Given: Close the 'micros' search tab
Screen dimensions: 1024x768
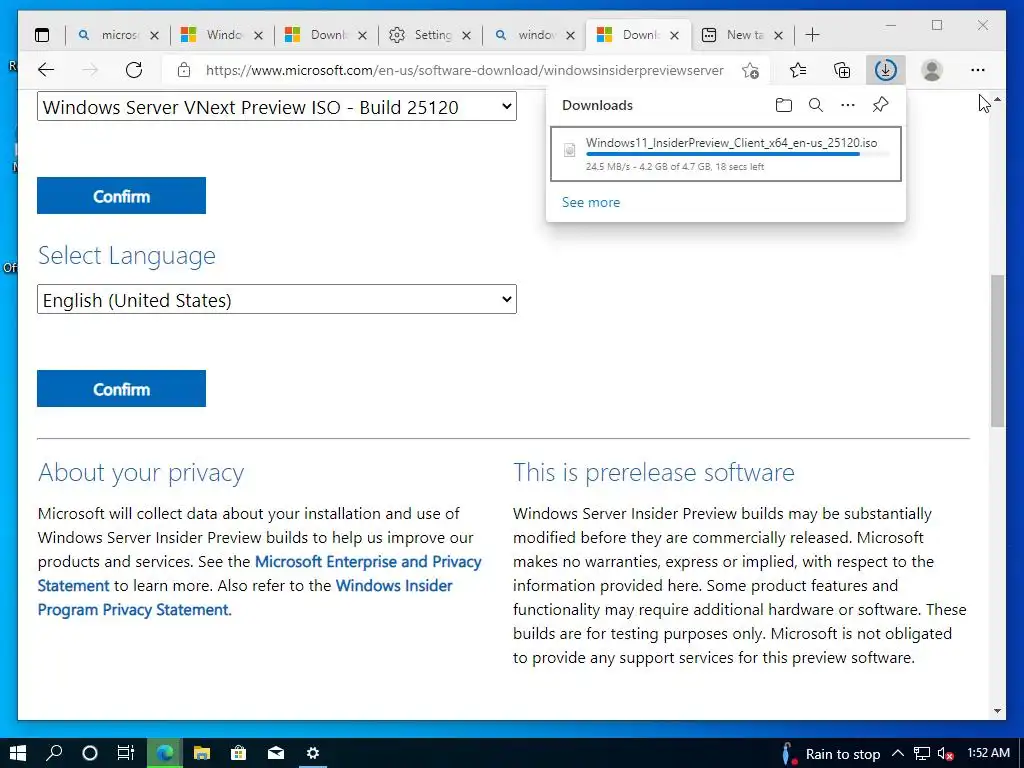Looking at the screenshot, I should click(x=154, y=35).
